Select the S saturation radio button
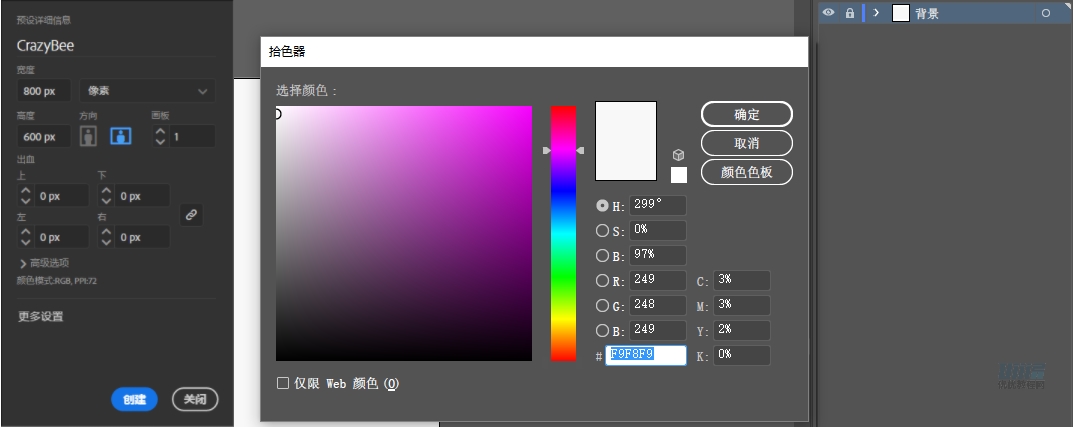 coord(602,230)
